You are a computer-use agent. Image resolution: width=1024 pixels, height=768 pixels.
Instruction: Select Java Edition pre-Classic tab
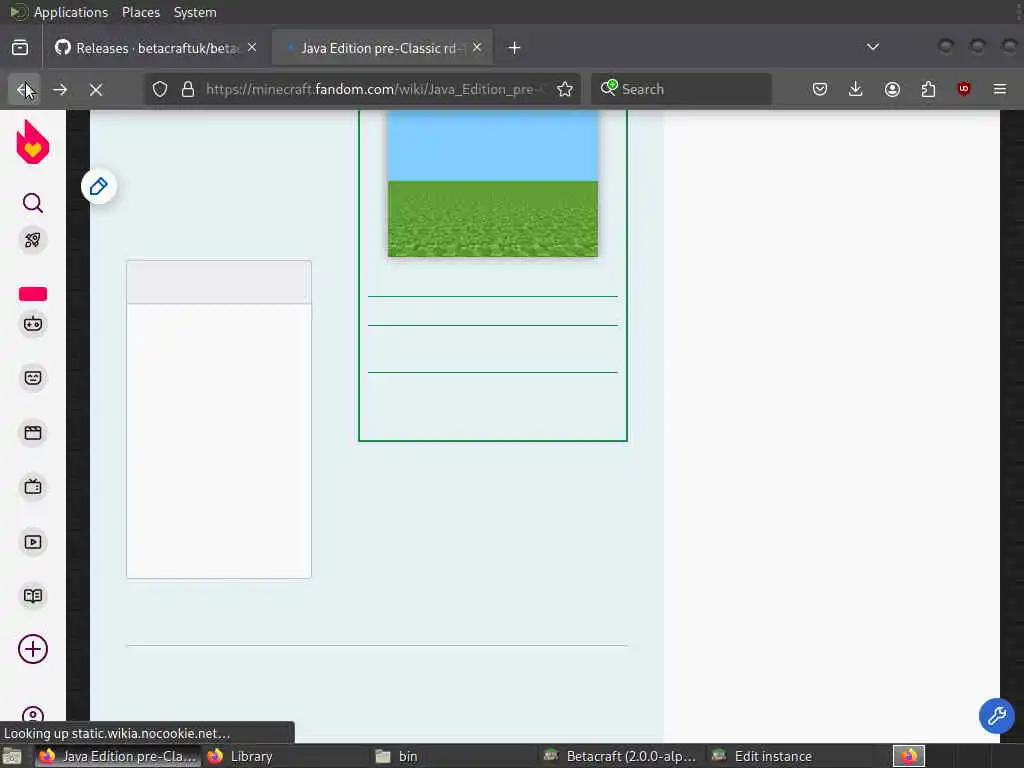pos(382,48)
